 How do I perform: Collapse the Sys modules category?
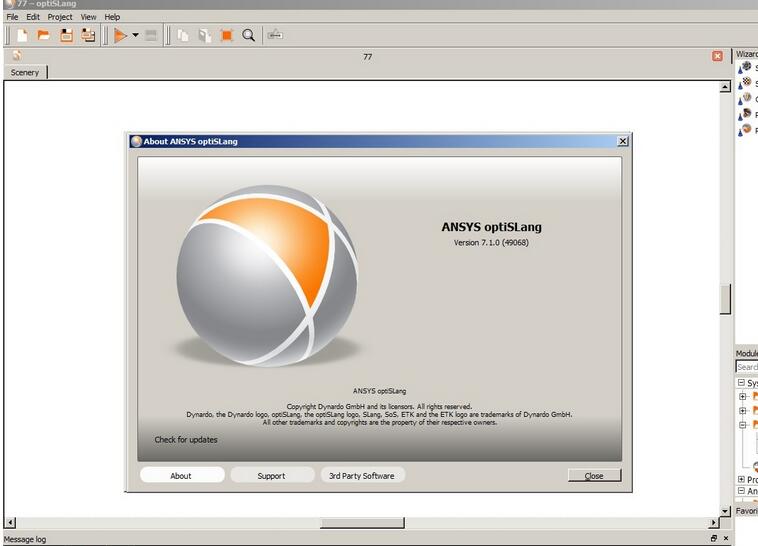(741, 383)
